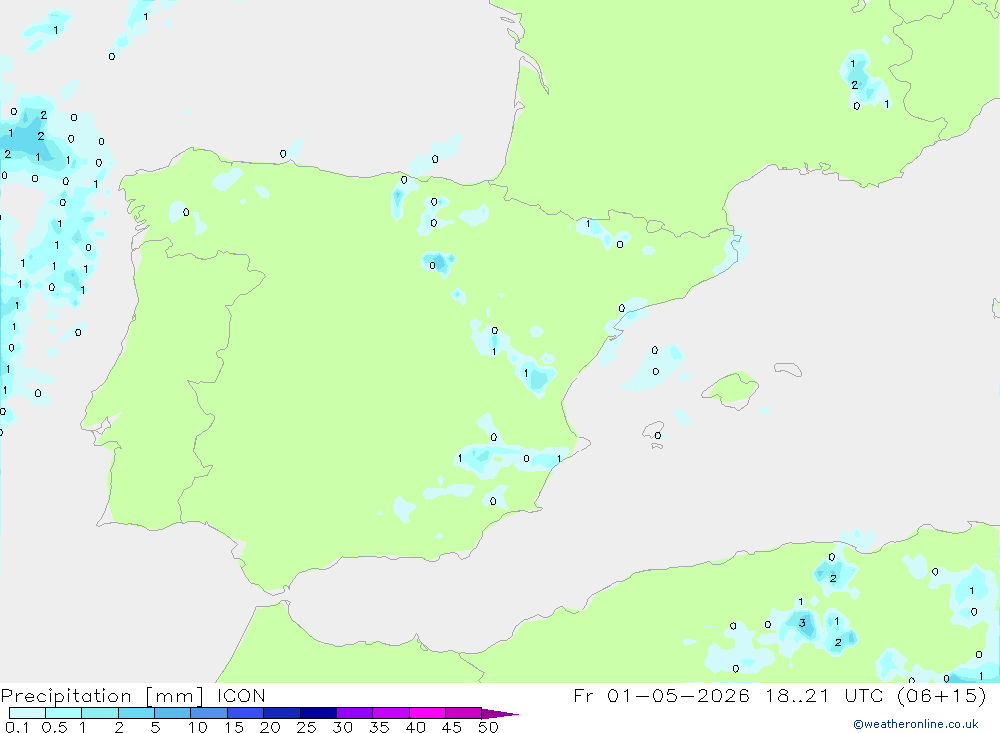The height and width of the screenshot is (733, 1000).
Task: Choose the 20–25 mm legend color swatch
Action: coord(282,713)
